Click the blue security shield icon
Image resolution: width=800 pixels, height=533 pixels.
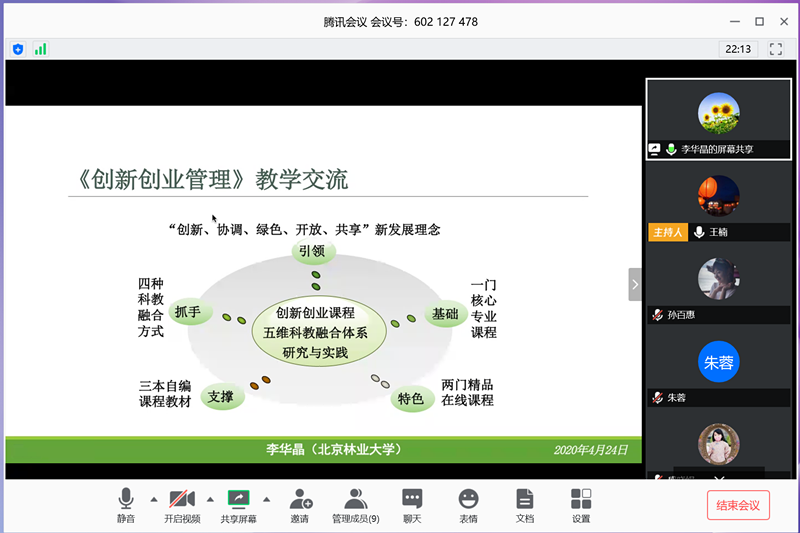click(18, 49)
